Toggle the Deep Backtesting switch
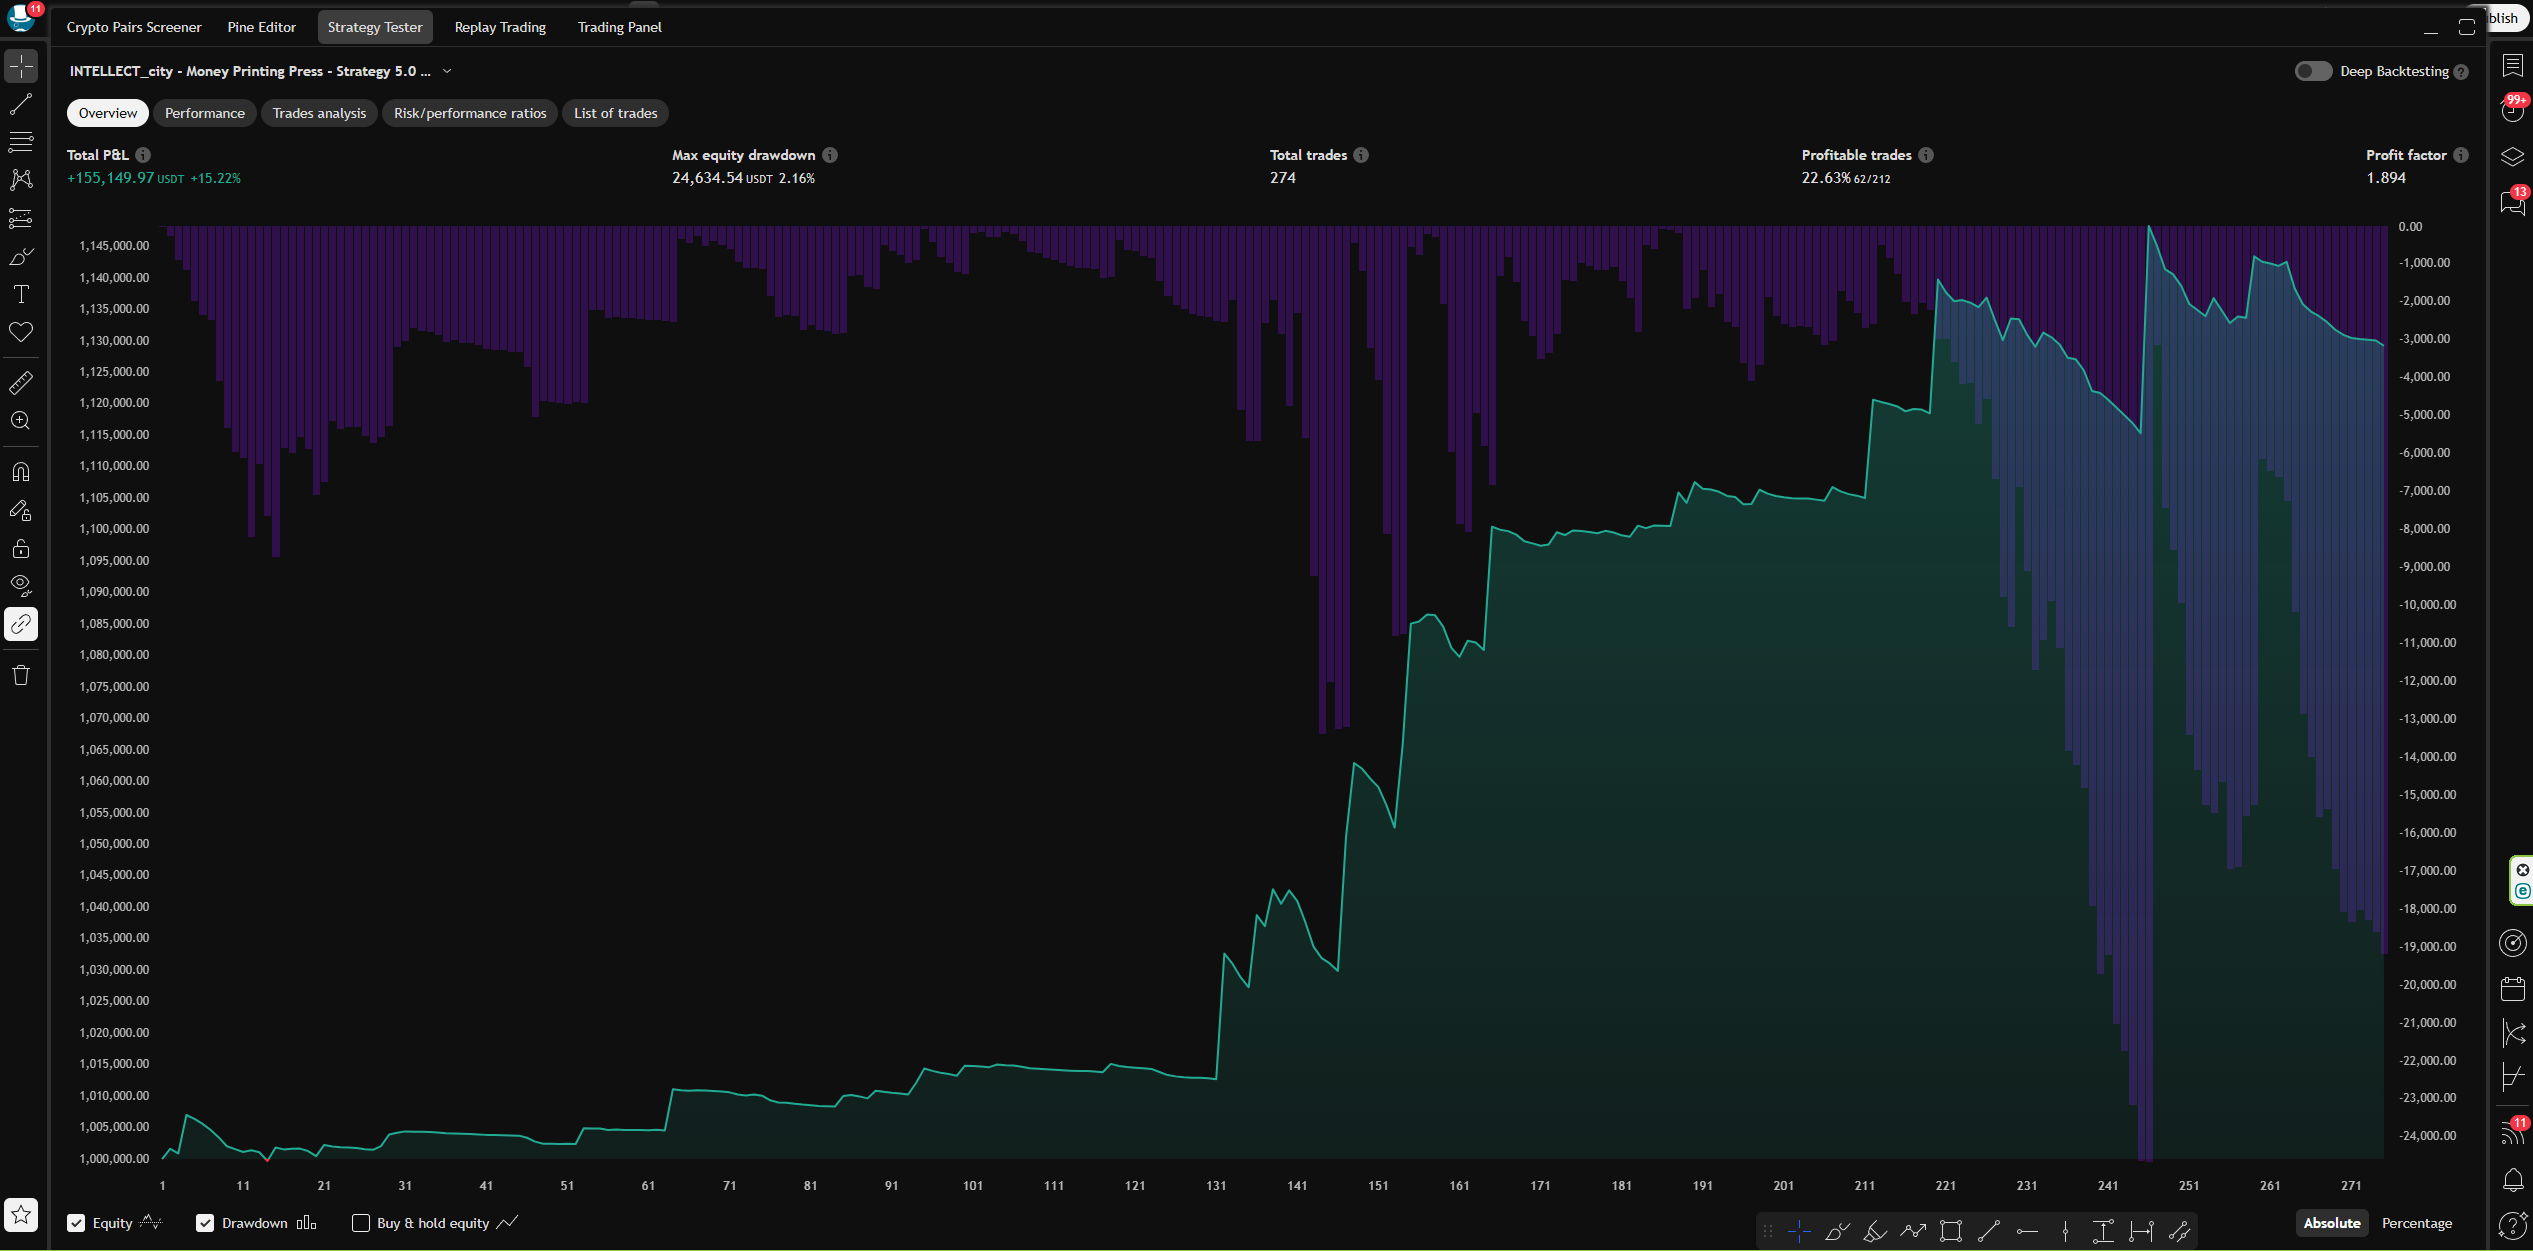Image resolution: width=2533 pixels, height=1251 pixels. pyautogui.click(x=2313, y=71)
